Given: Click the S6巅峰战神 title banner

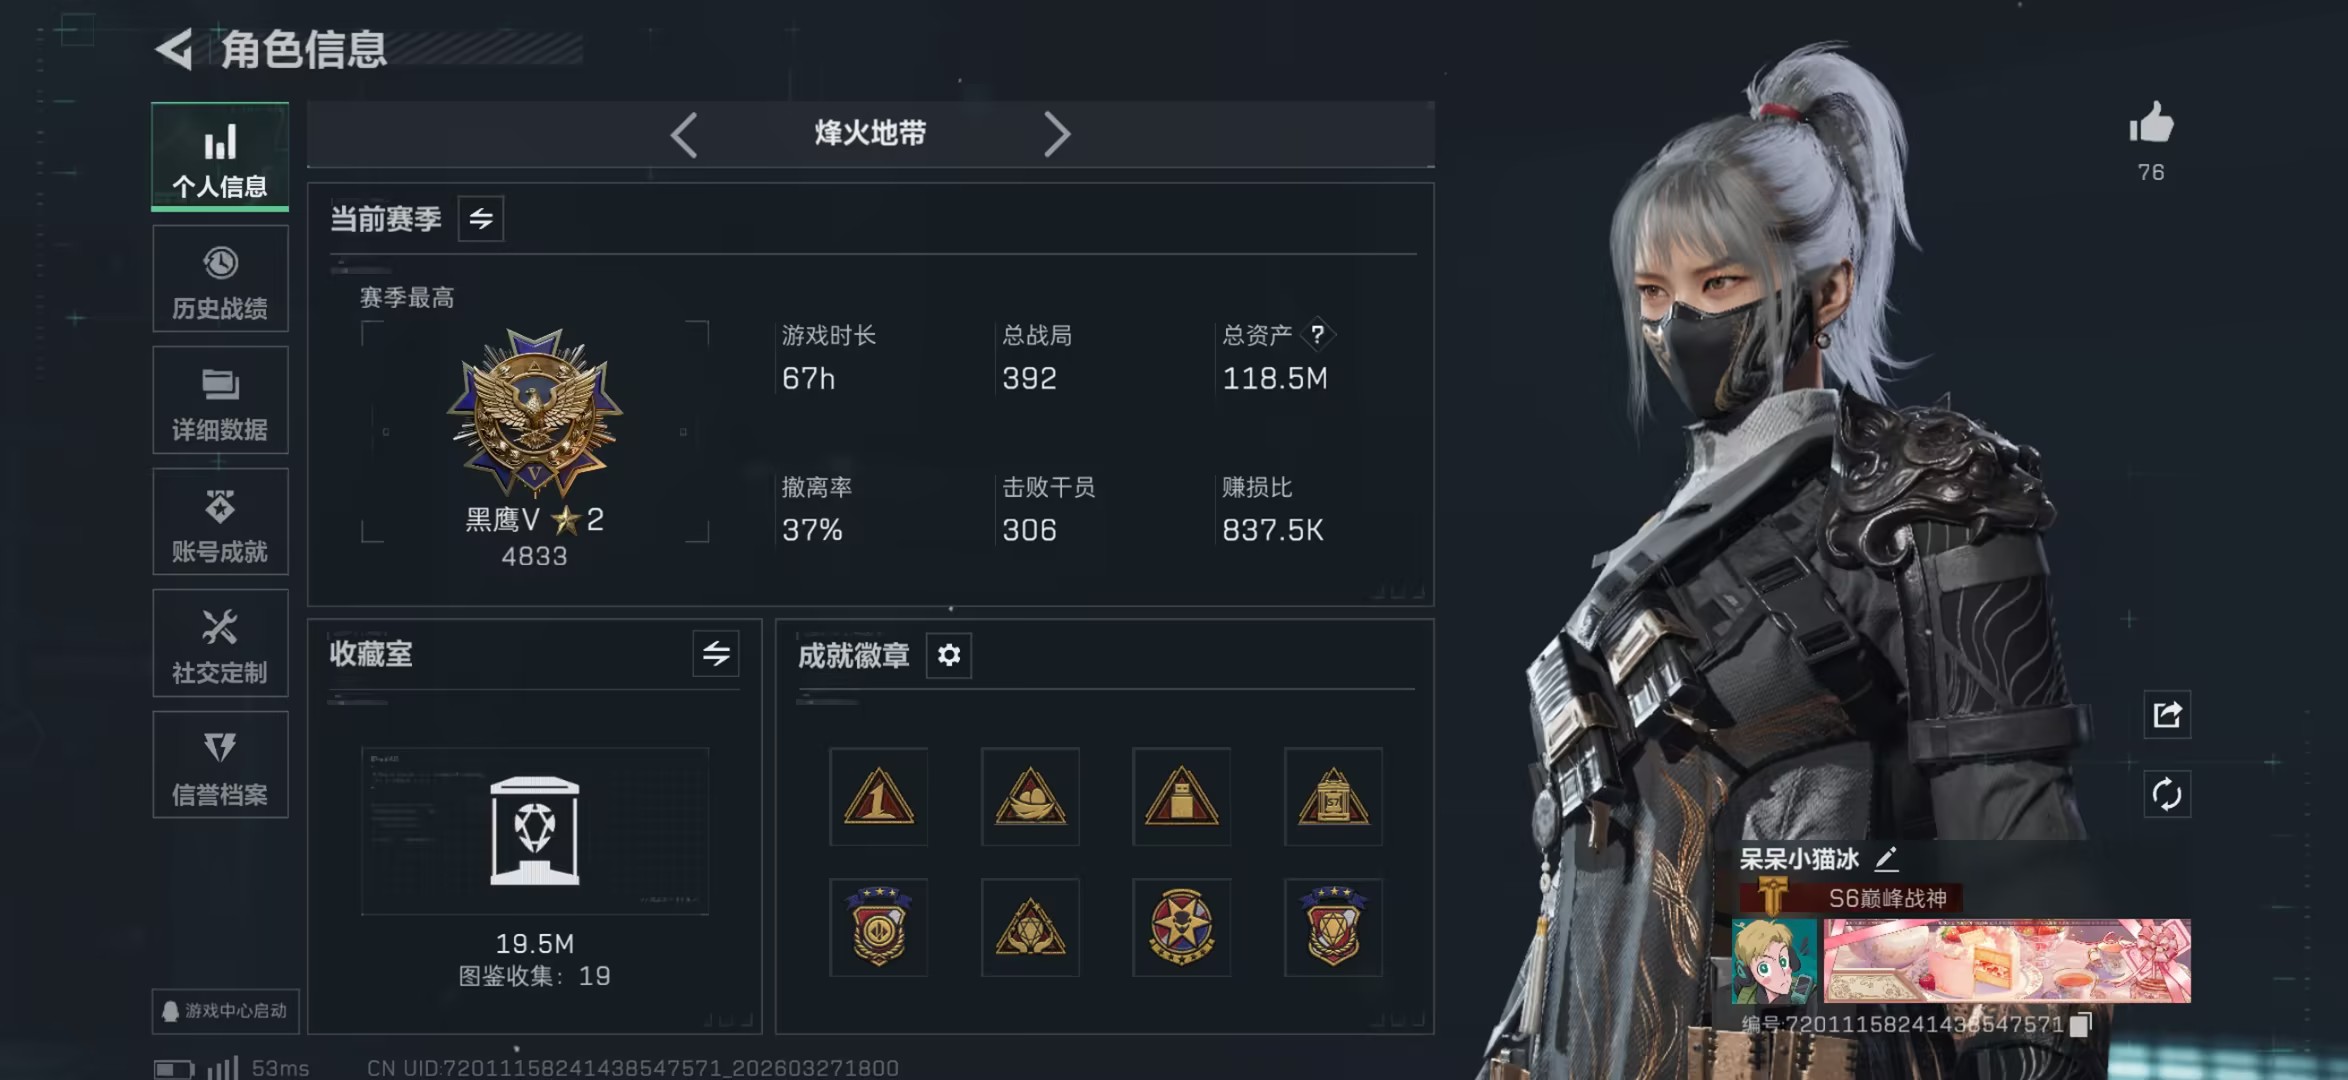Looking at the screenshot, I should [x=1850, y=898].
